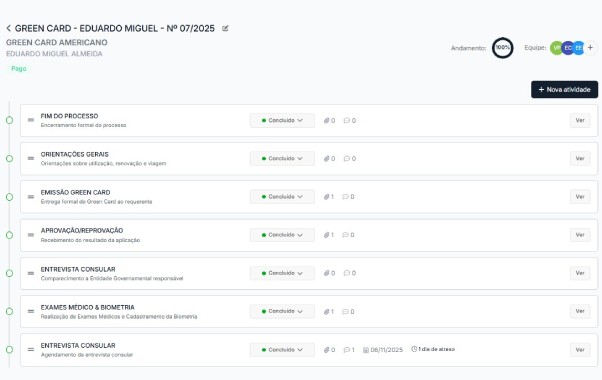Screen dimensions: 602x380
Task: Click Ver on ENTREVISTA CONSULAR Comparecimento row
Action: coord(580,273)
